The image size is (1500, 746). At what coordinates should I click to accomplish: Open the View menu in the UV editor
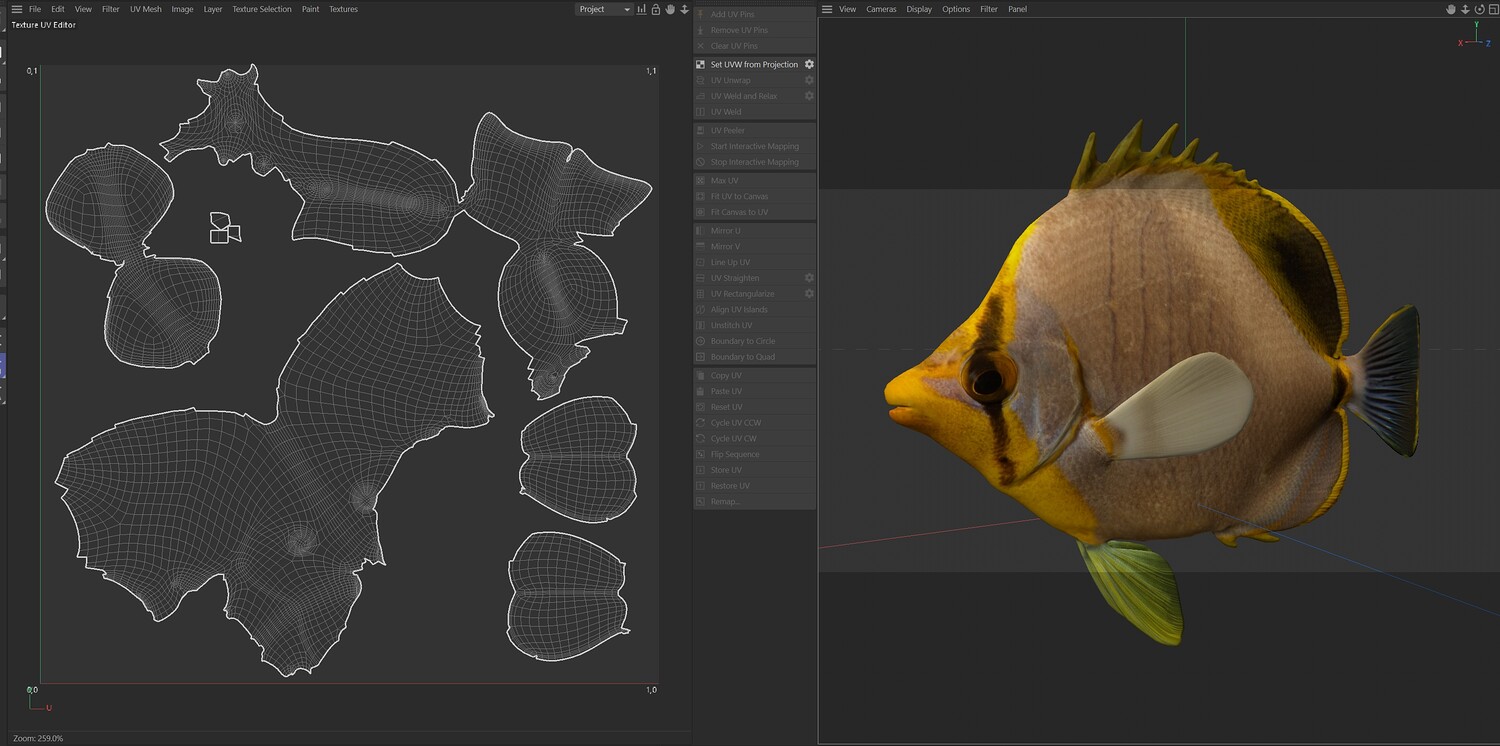click(83, 9)
